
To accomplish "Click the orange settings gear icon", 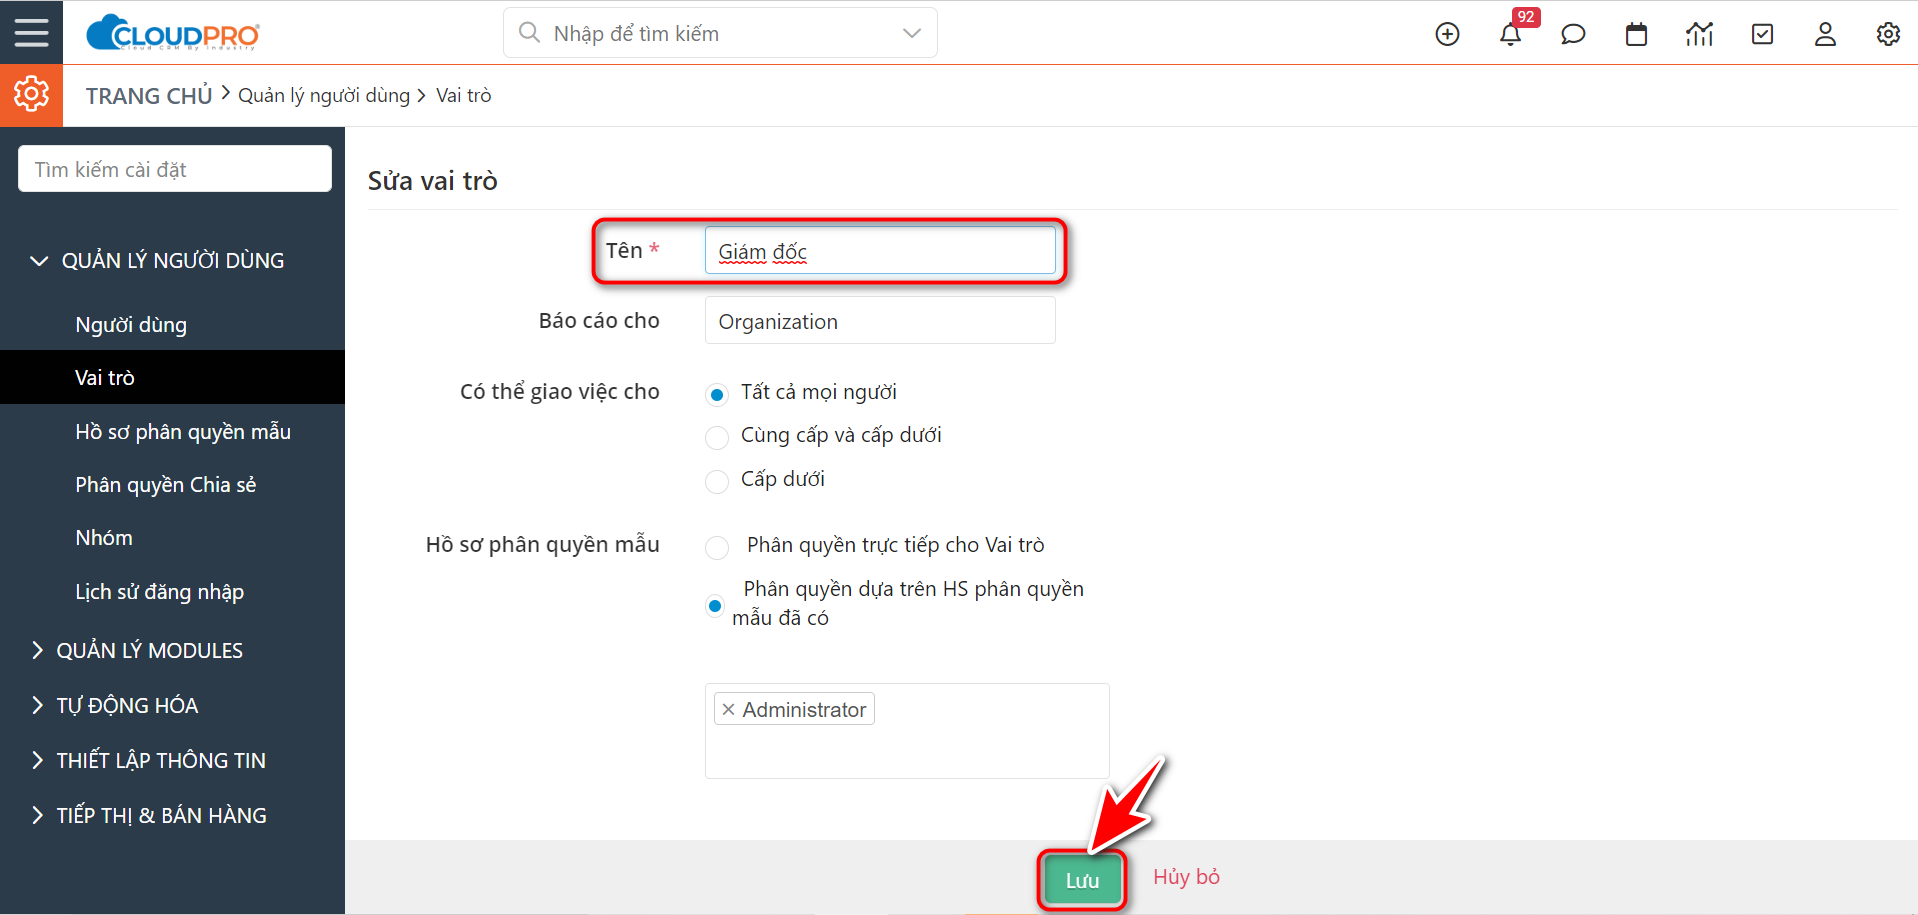I will tap(31, 95).
